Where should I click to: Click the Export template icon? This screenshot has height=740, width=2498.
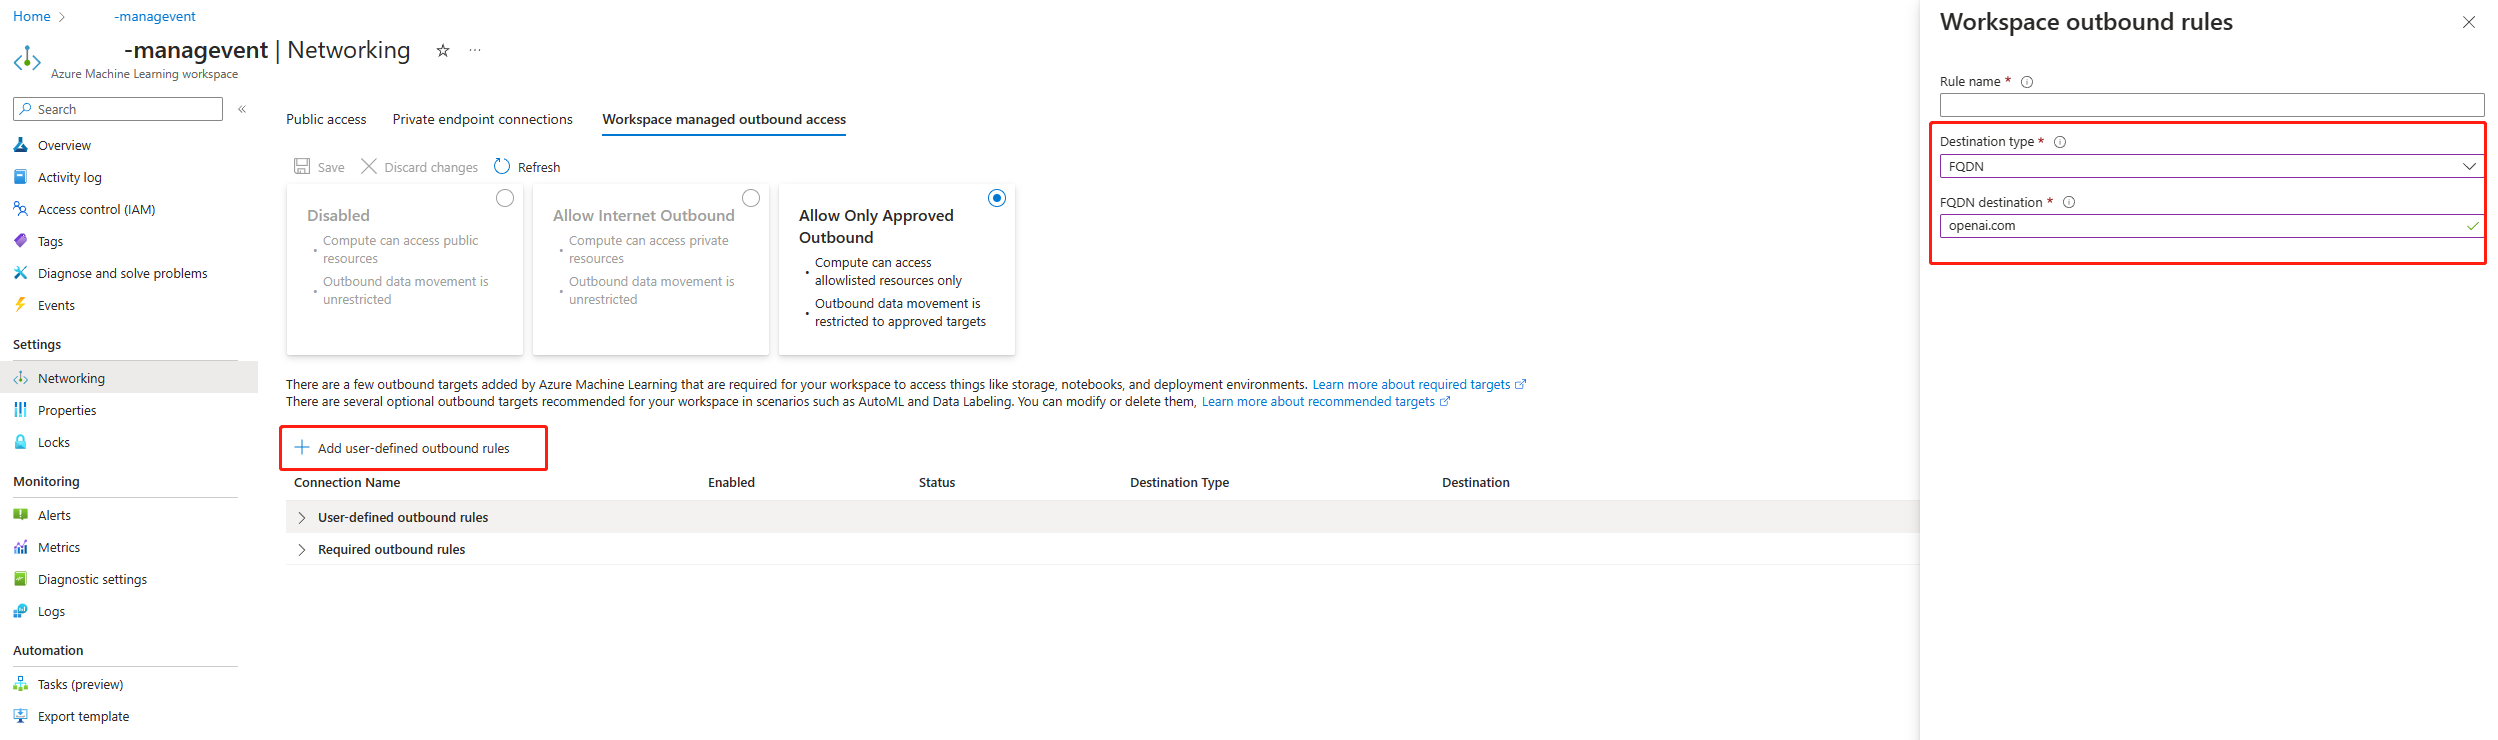click(x=20, y=716)
